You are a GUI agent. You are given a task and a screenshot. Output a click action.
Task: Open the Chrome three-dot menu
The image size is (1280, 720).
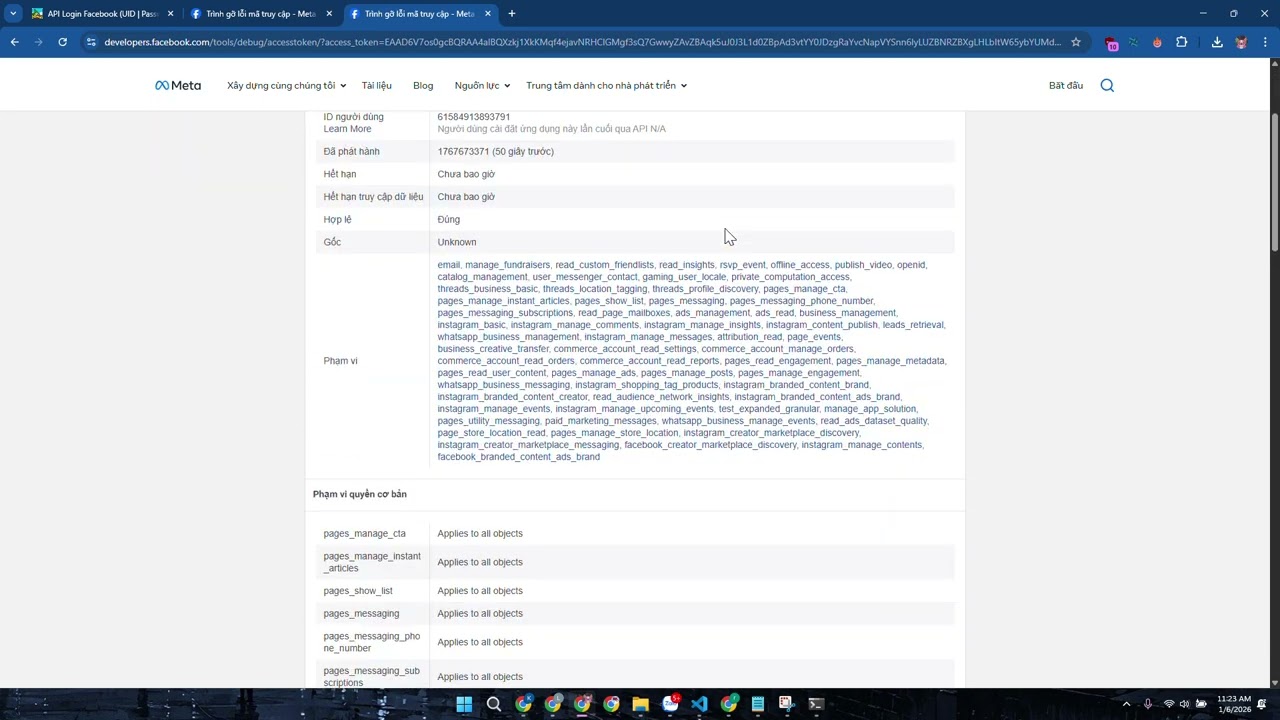[1266, 42]
